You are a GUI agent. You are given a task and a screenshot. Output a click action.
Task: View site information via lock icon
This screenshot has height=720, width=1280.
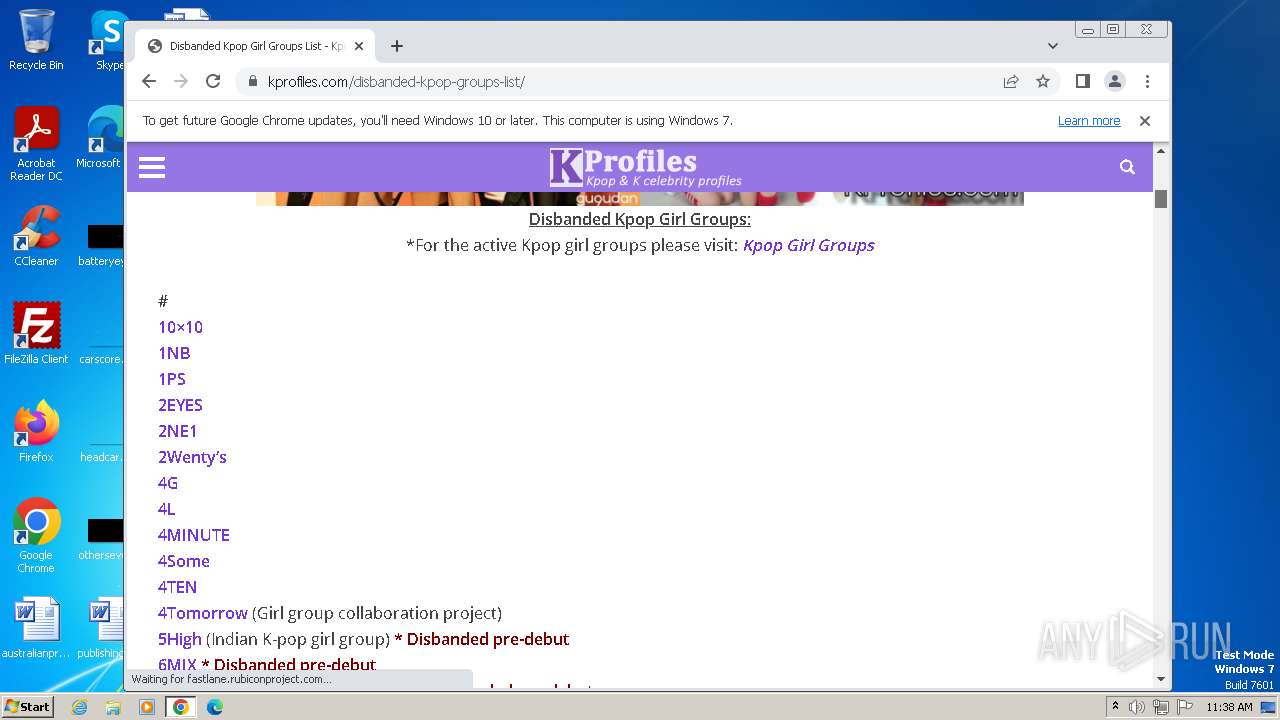[x=252, y=81]
